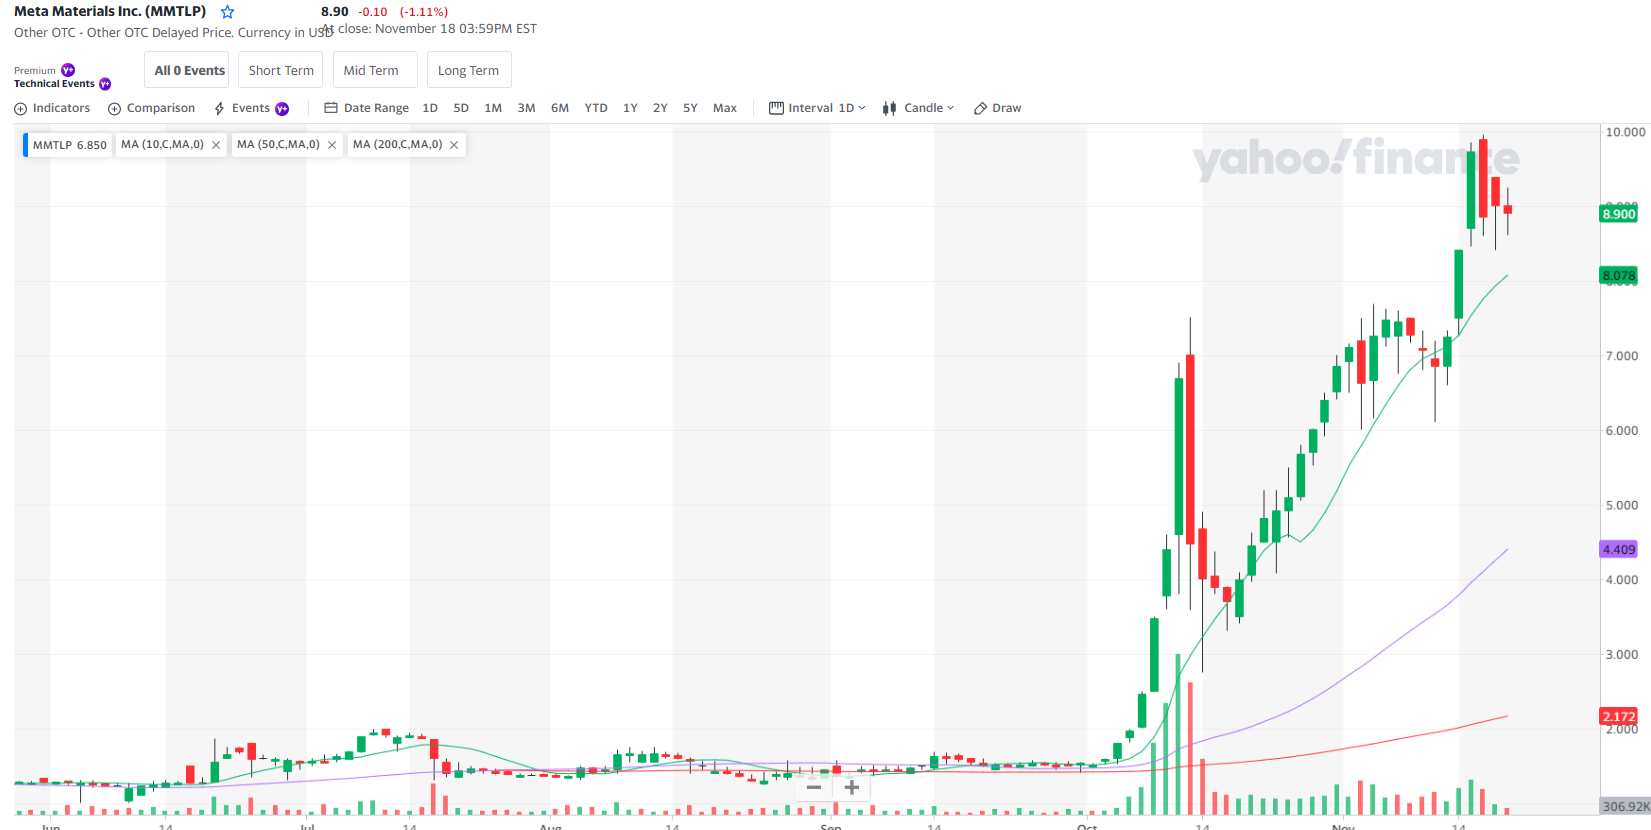Zoom in the chart with plus button
1651x830 pixels.
[852, 788]
